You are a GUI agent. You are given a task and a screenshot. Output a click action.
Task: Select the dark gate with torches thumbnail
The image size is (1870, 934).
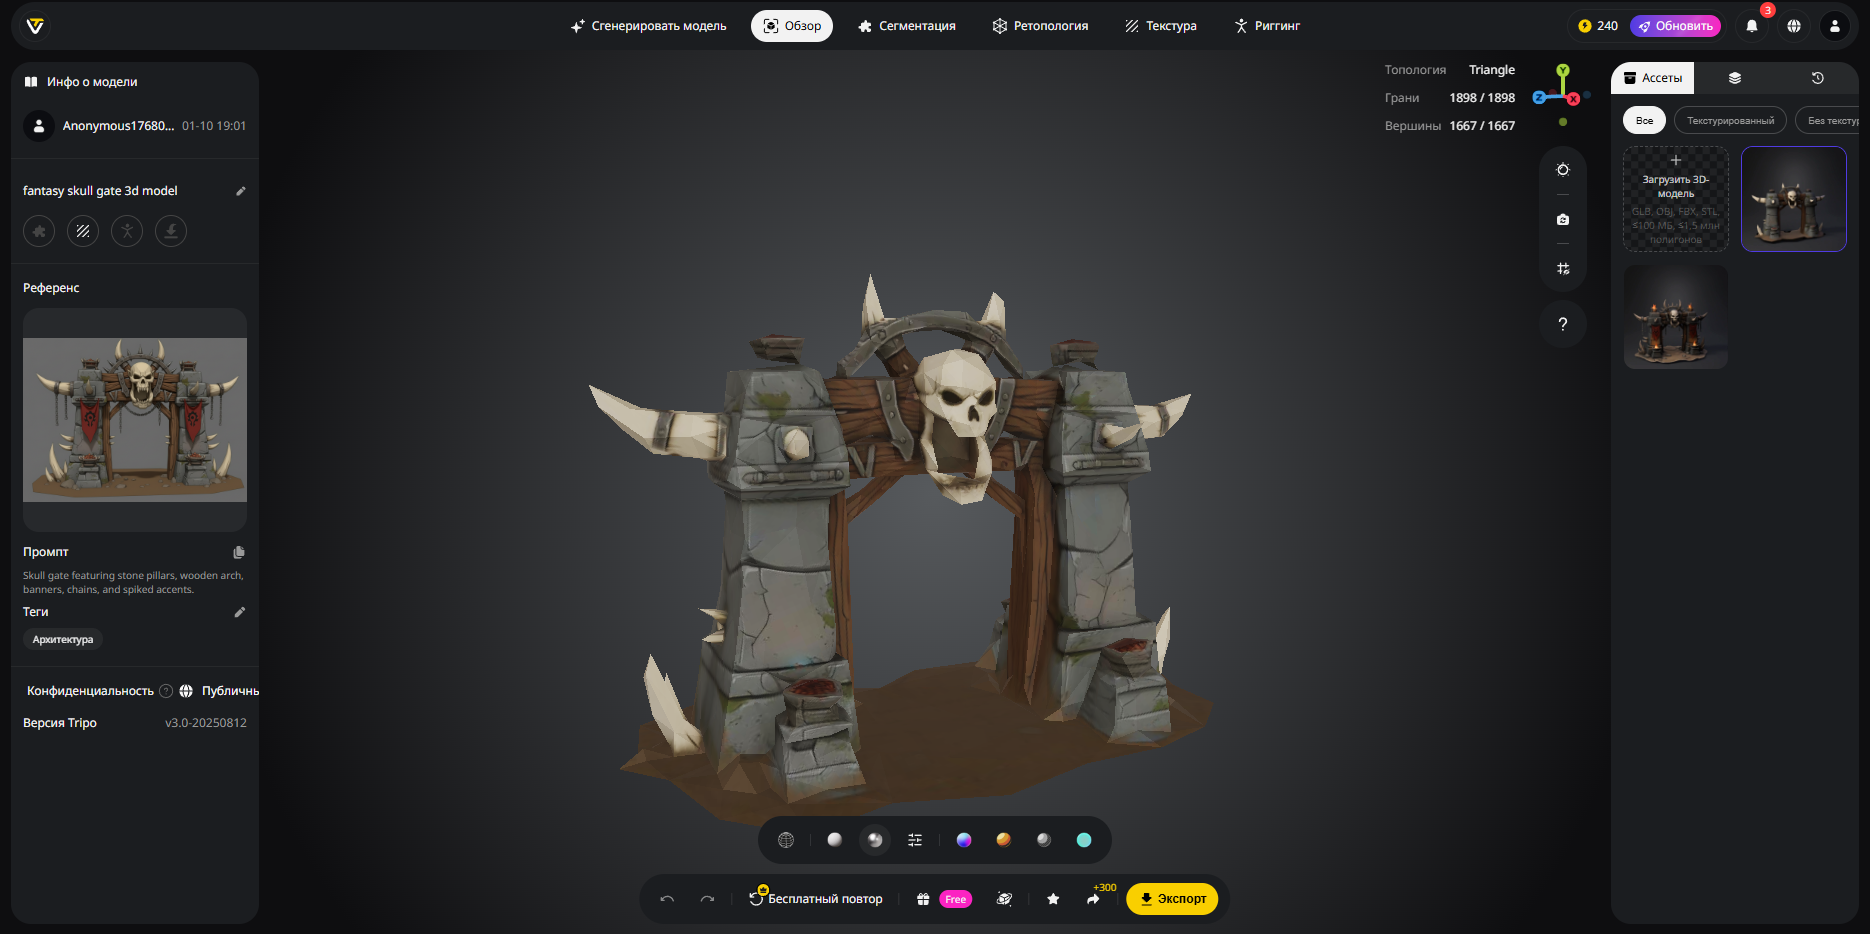[1676, 317]
